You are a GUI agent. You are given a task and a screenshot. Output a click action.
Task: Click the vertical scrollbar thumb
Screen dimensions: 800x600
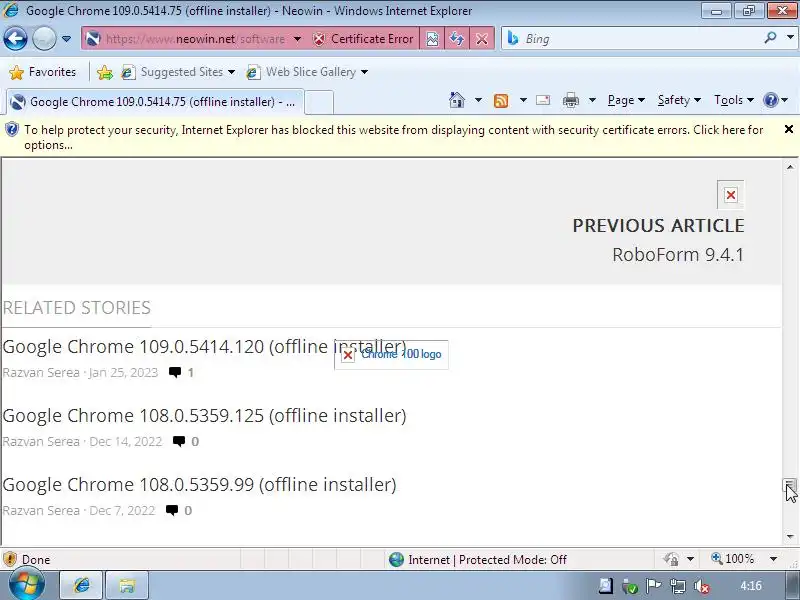coord(790,485)
